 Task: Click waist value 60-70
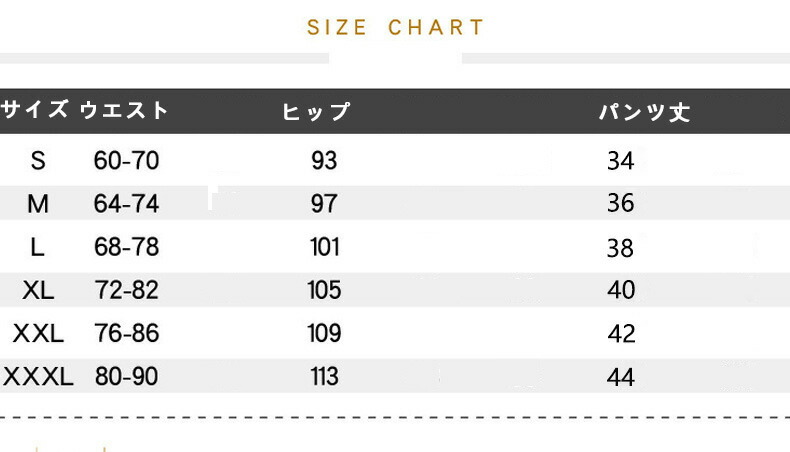coord(127,160)
